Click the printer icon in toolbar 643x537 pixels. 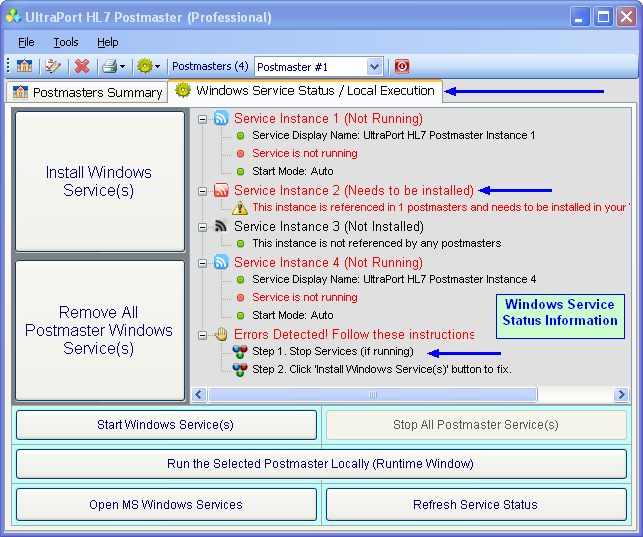click(109, 66)
